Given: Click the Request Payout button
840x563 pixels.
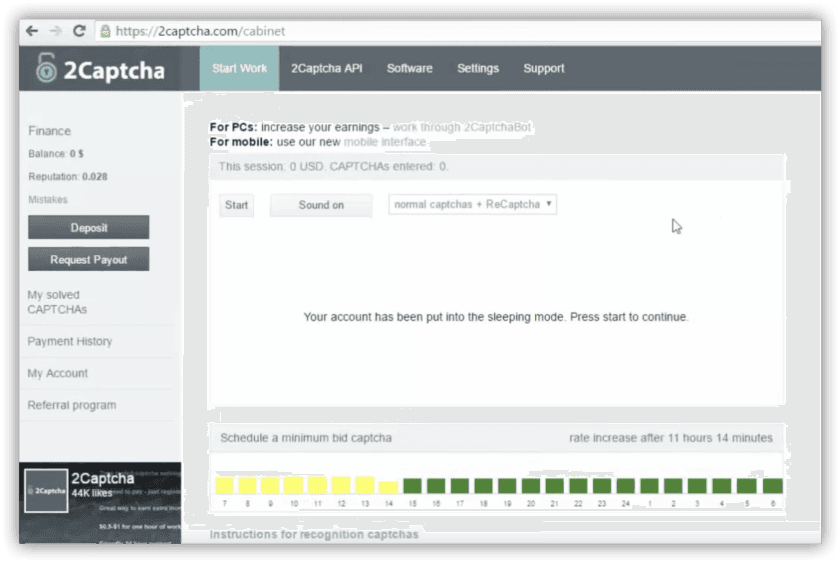Looking at the screenshot, I should (x=89, y=260).
